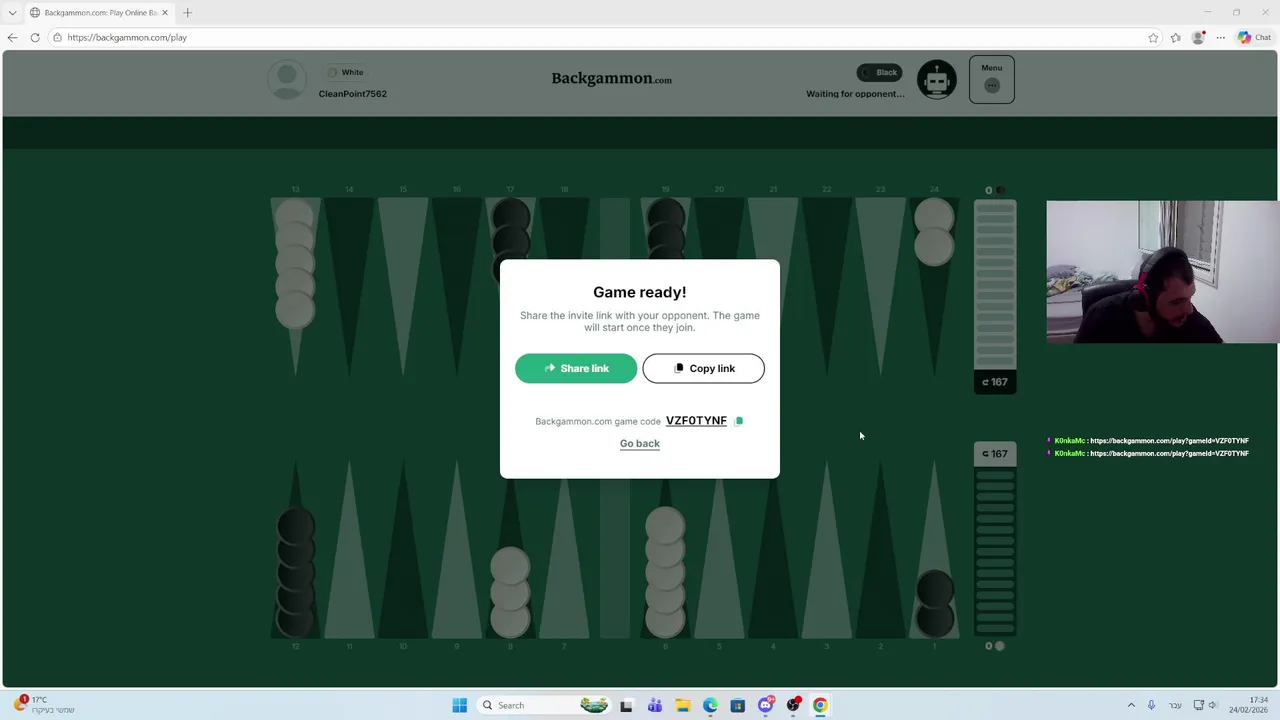The image size is (1280, 720).
Task: Switch to Chrome in taskbar
Action: point(820,705)
